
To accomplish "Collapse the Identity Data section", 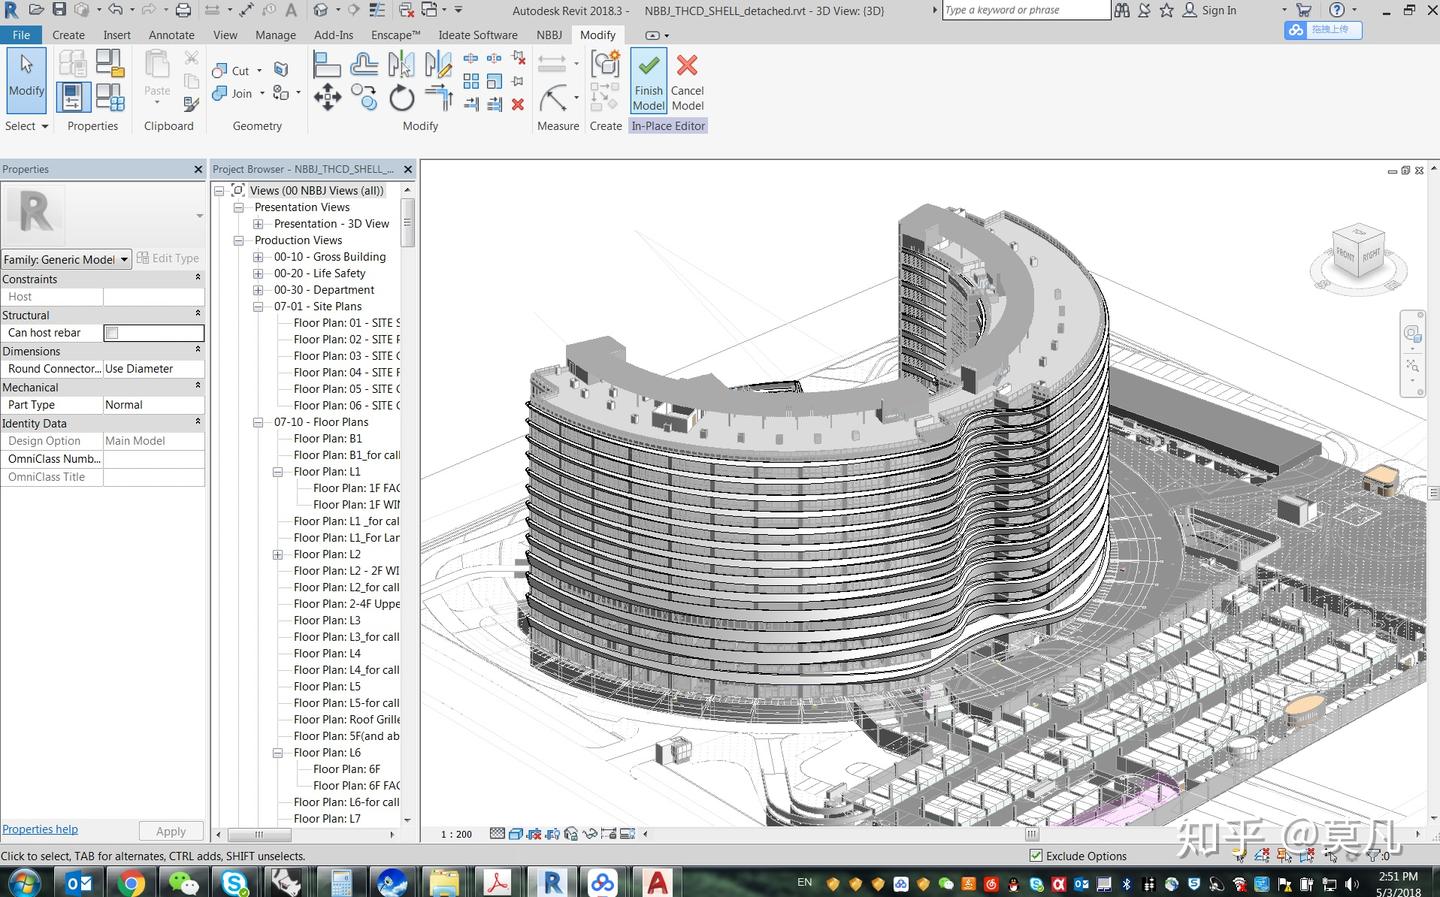I will tap(197, 422).
